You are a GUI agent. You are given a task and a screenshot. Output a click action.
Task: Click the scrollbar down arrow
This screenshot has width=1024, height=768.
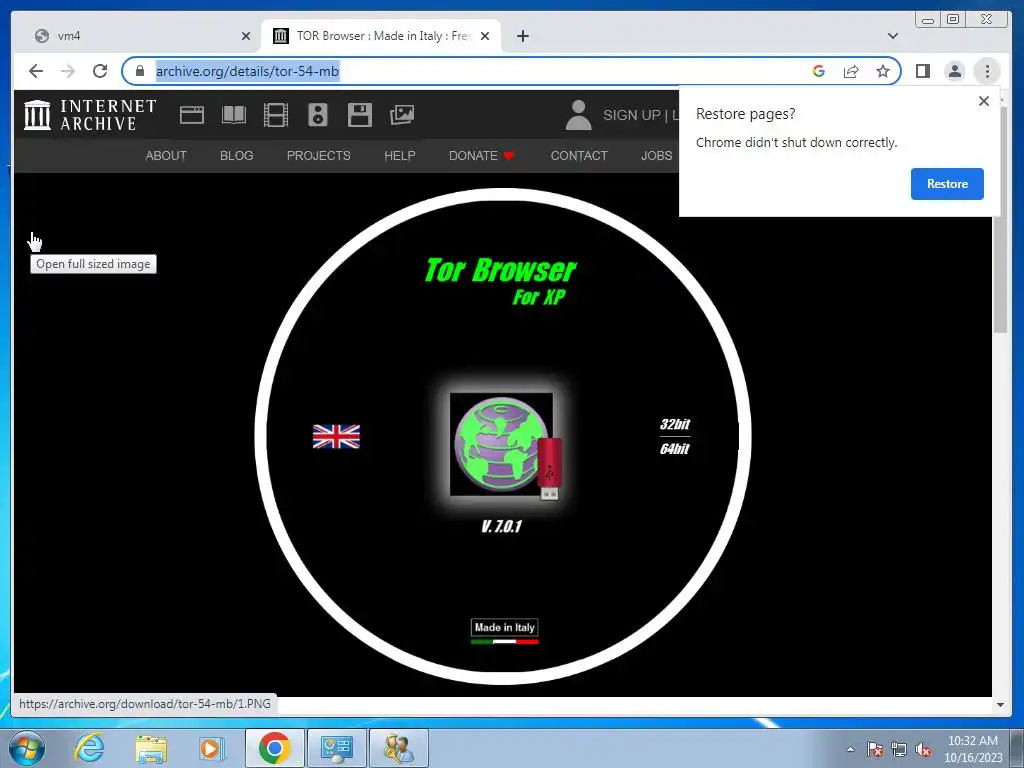(1000, 705)
